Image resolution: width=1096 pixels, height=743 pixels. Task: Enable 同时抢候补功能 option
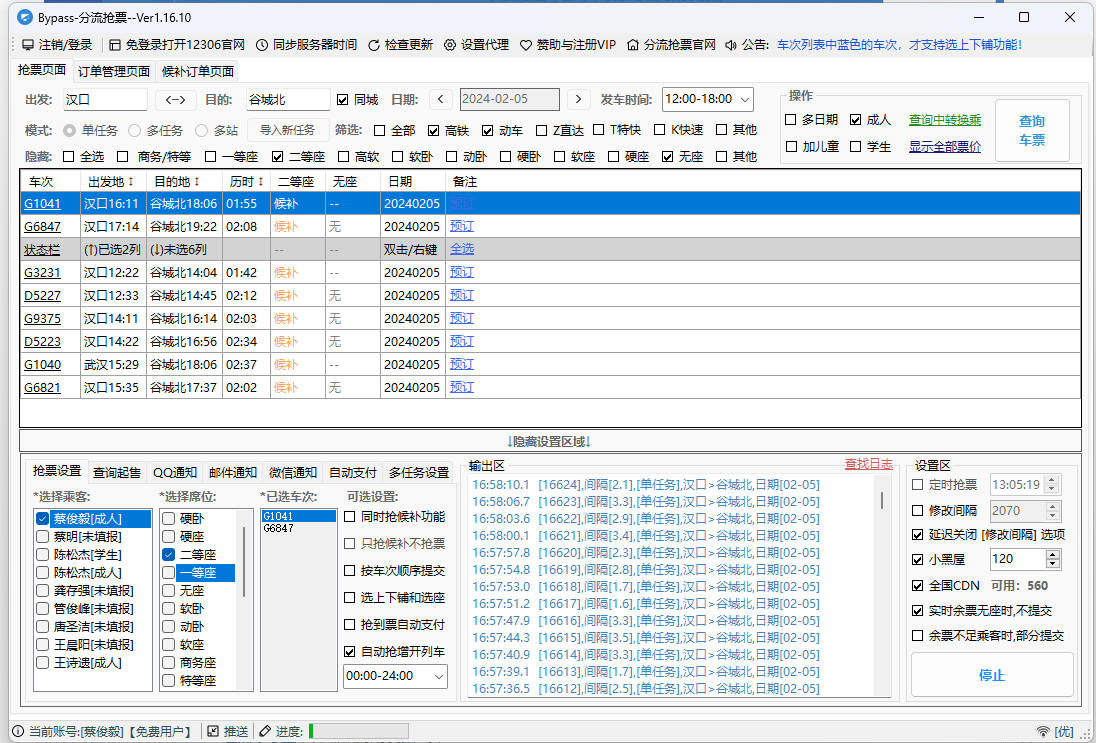click(x=349, y=517)
